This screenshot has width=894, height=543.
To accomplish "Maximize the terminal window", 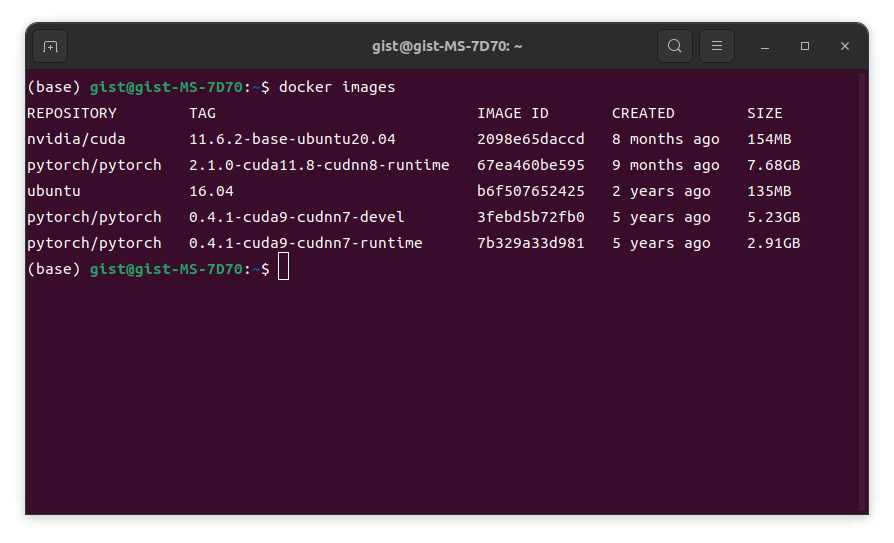I will point(805,46).
